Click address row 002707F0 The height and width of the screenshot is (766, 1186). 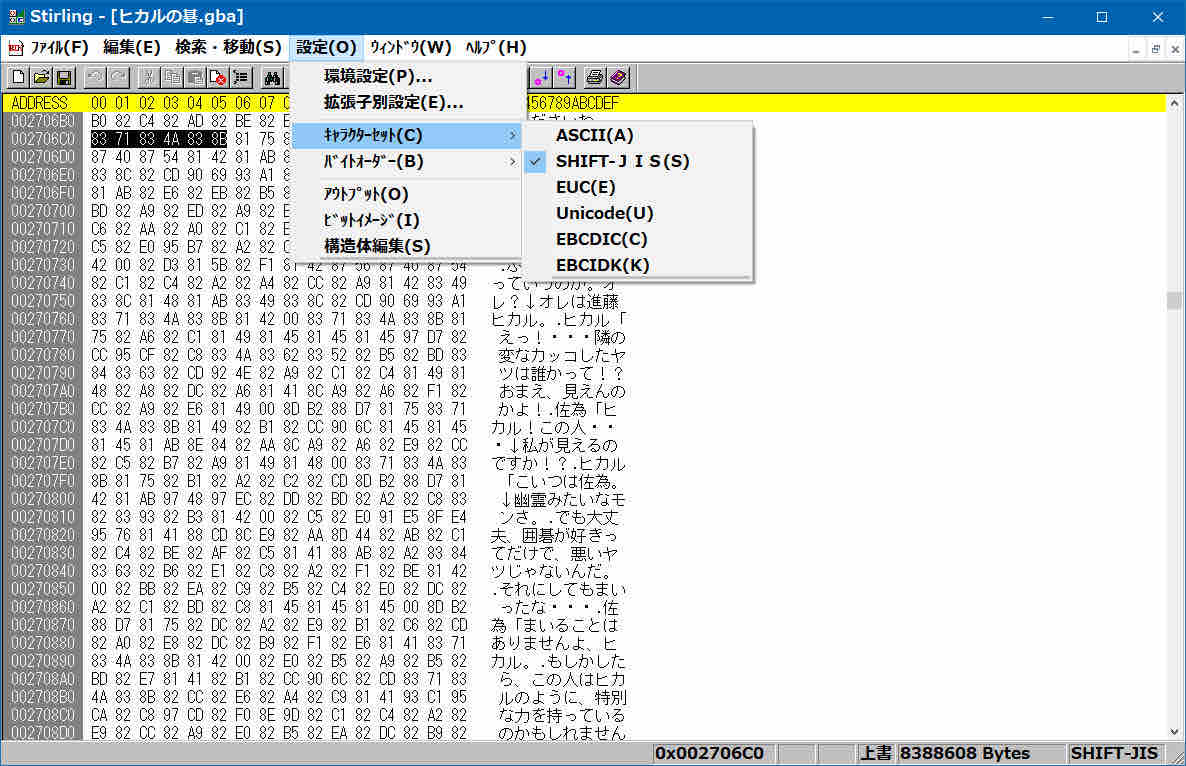point(43,481)
